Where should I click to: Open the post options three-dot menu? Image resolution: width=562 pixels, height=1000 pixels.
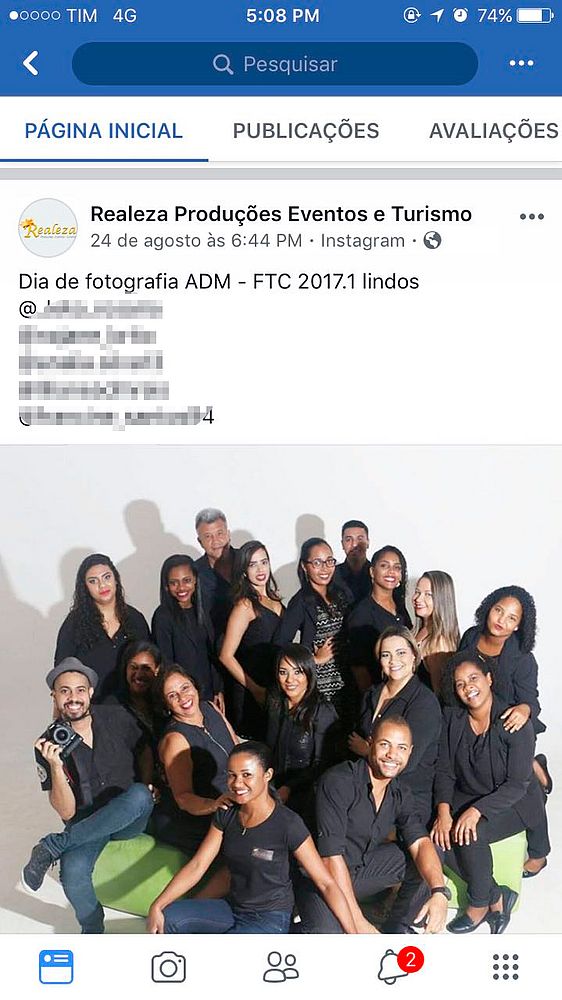click(531, 217)
